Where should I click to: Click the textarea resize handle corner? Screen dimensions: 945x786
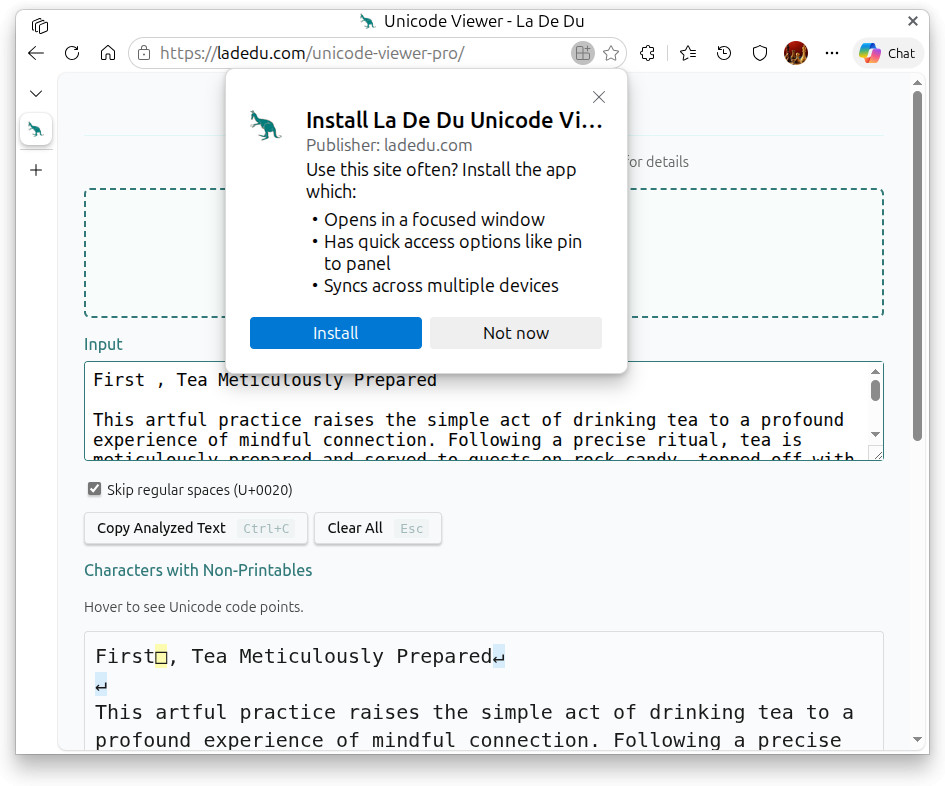[x=877, y=454]
